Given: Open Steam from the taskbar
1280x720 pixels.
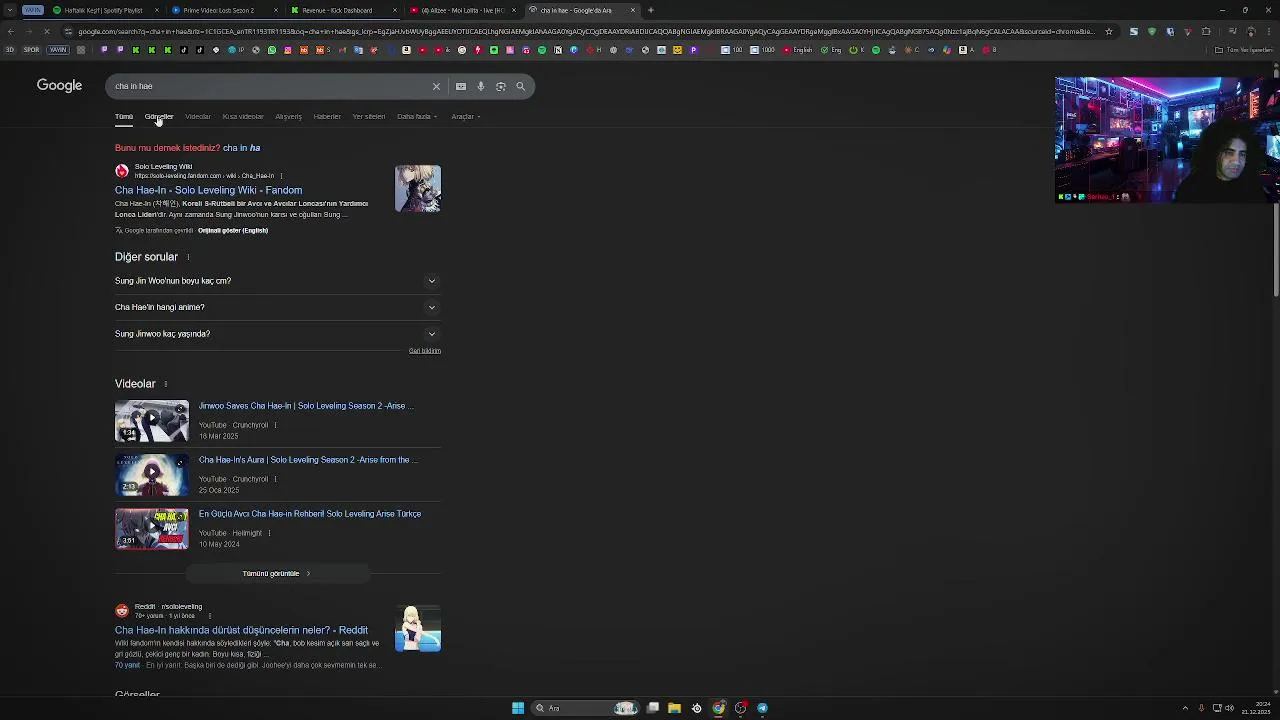Looking at the screenshot, I should point(696,708).
